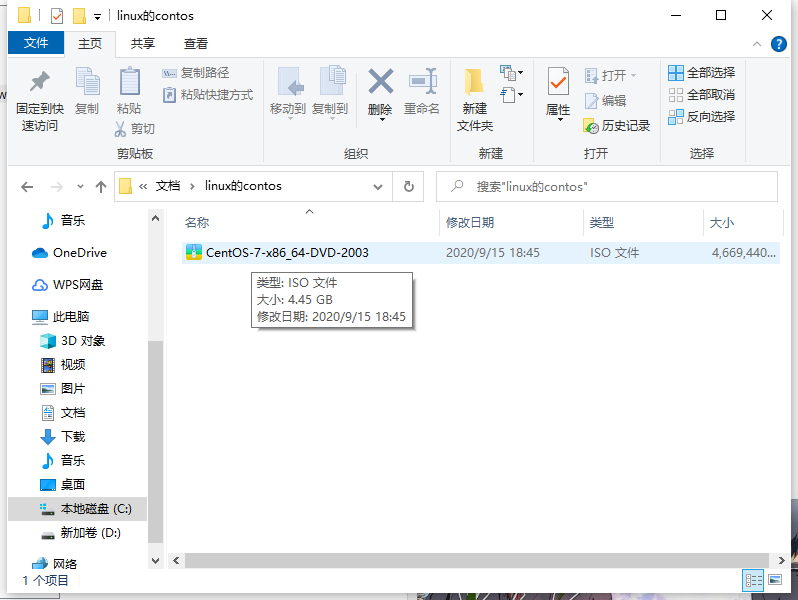Click horizontal scrollbar right arrow
The width and height of the screenshot is (798, 600).
(x=781, y=560)
